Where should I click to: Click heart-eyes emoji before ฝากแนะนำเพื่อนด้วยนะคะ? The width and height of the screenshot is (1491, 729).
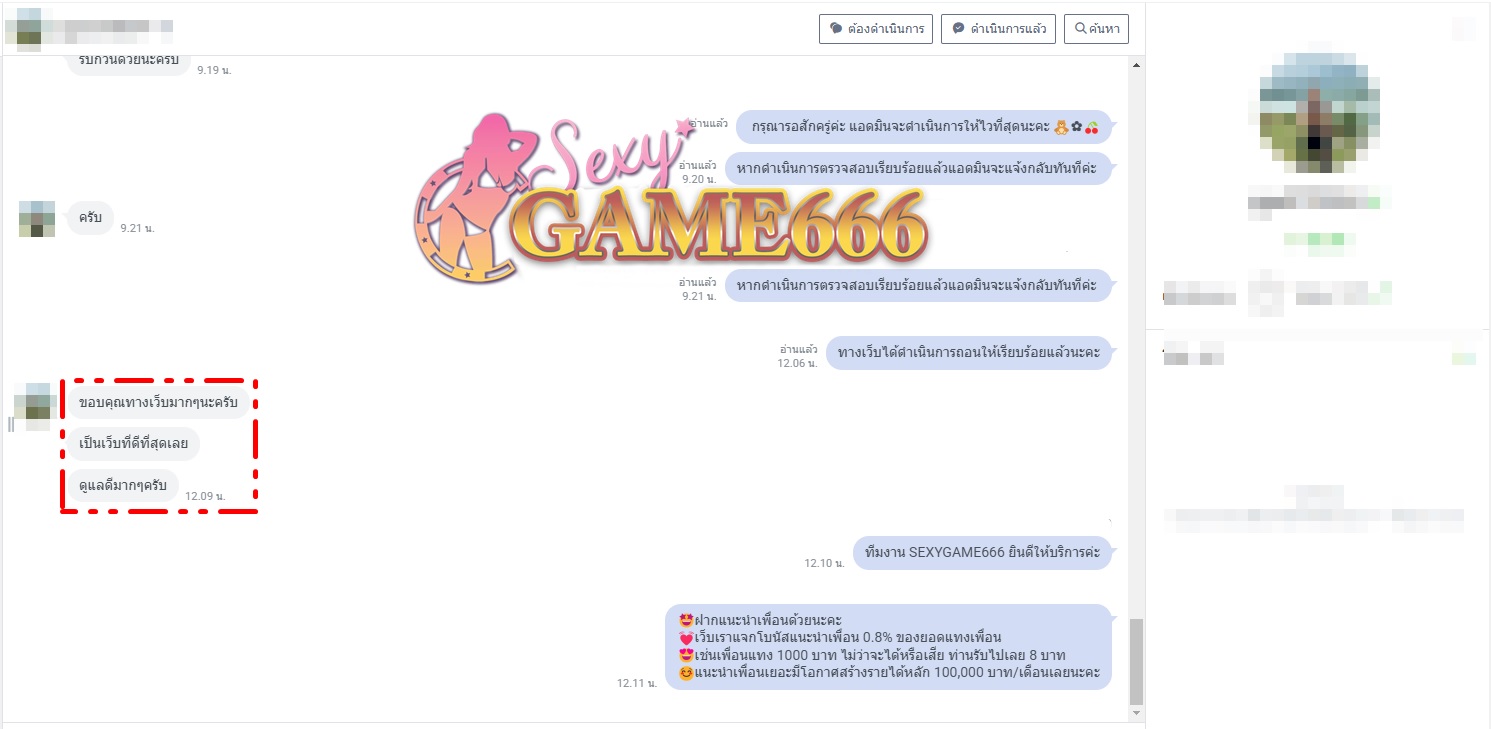686,621
